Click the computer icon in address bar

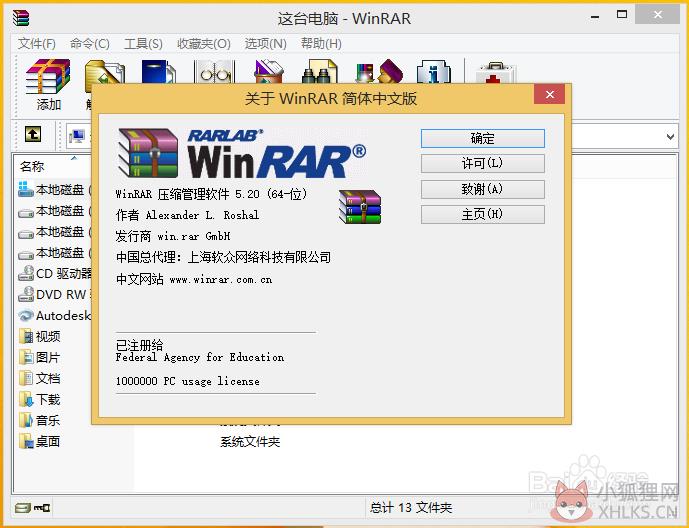(x=77, y=136)
